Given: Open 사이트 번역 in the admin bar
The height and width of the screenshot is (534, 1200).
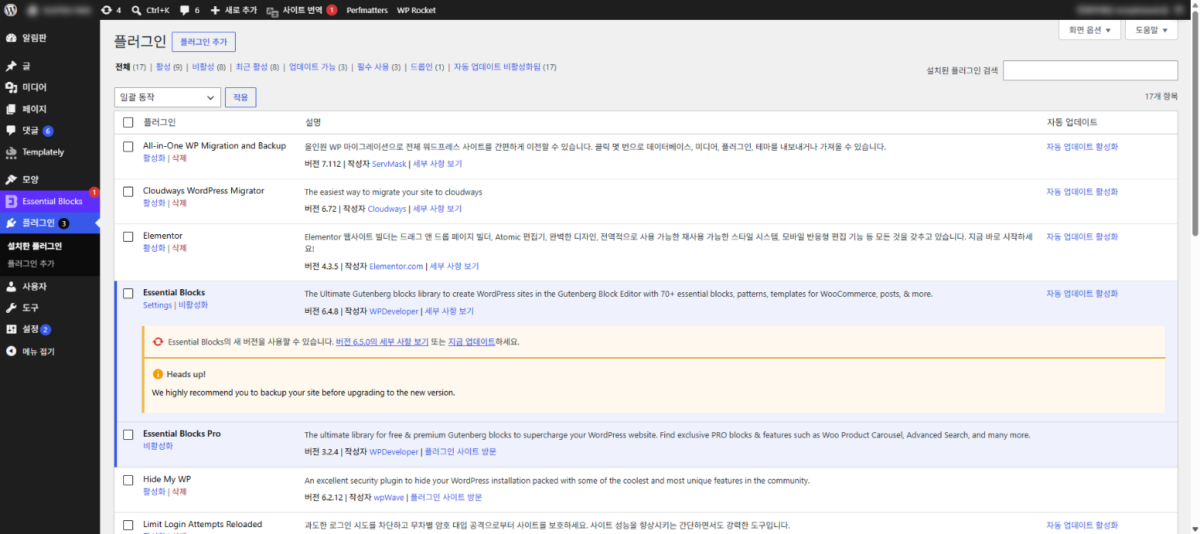Looking at the screenshot, I should pyautogui.click(x=300, y=9).
